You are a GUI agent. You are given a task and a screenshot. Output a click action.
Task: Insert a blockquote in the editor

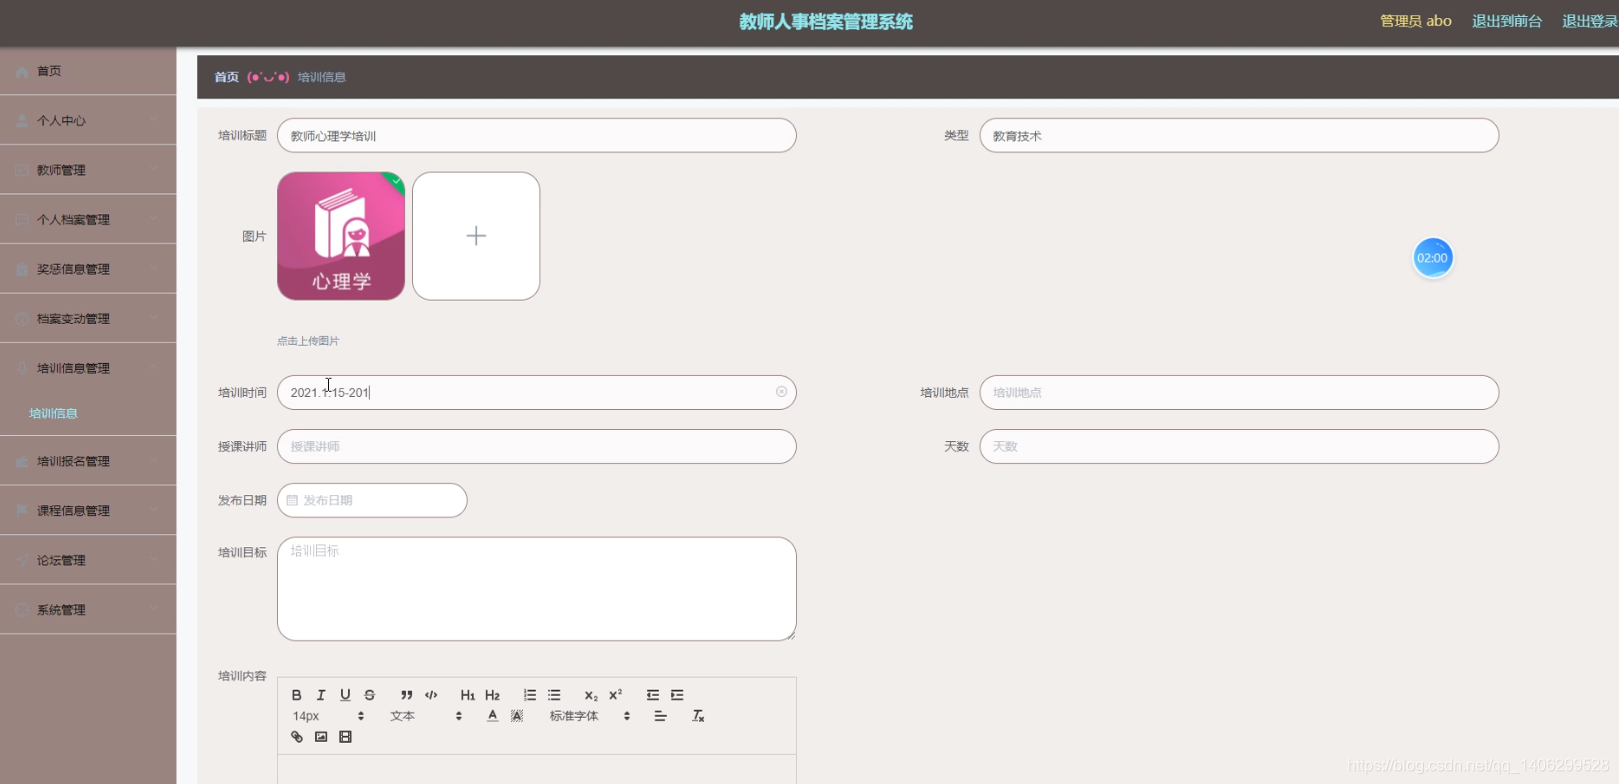tap(406, 695)
